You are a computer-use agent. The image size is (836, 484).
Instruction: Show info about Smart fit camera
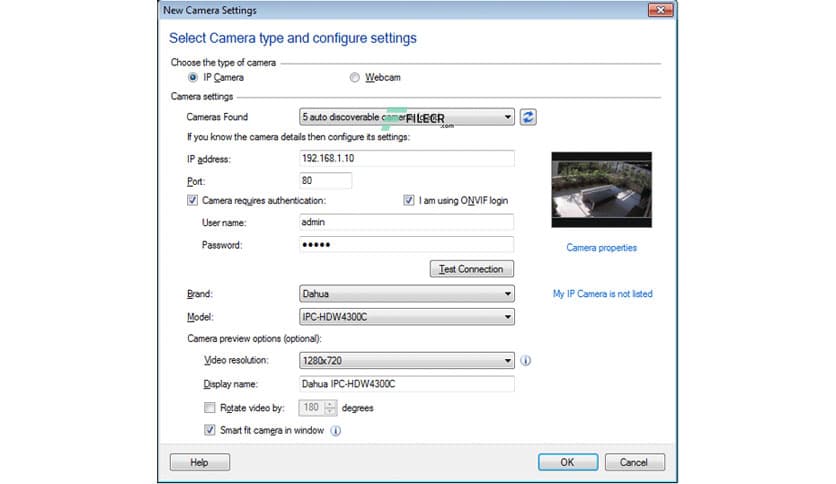click(x=335, y=431)
